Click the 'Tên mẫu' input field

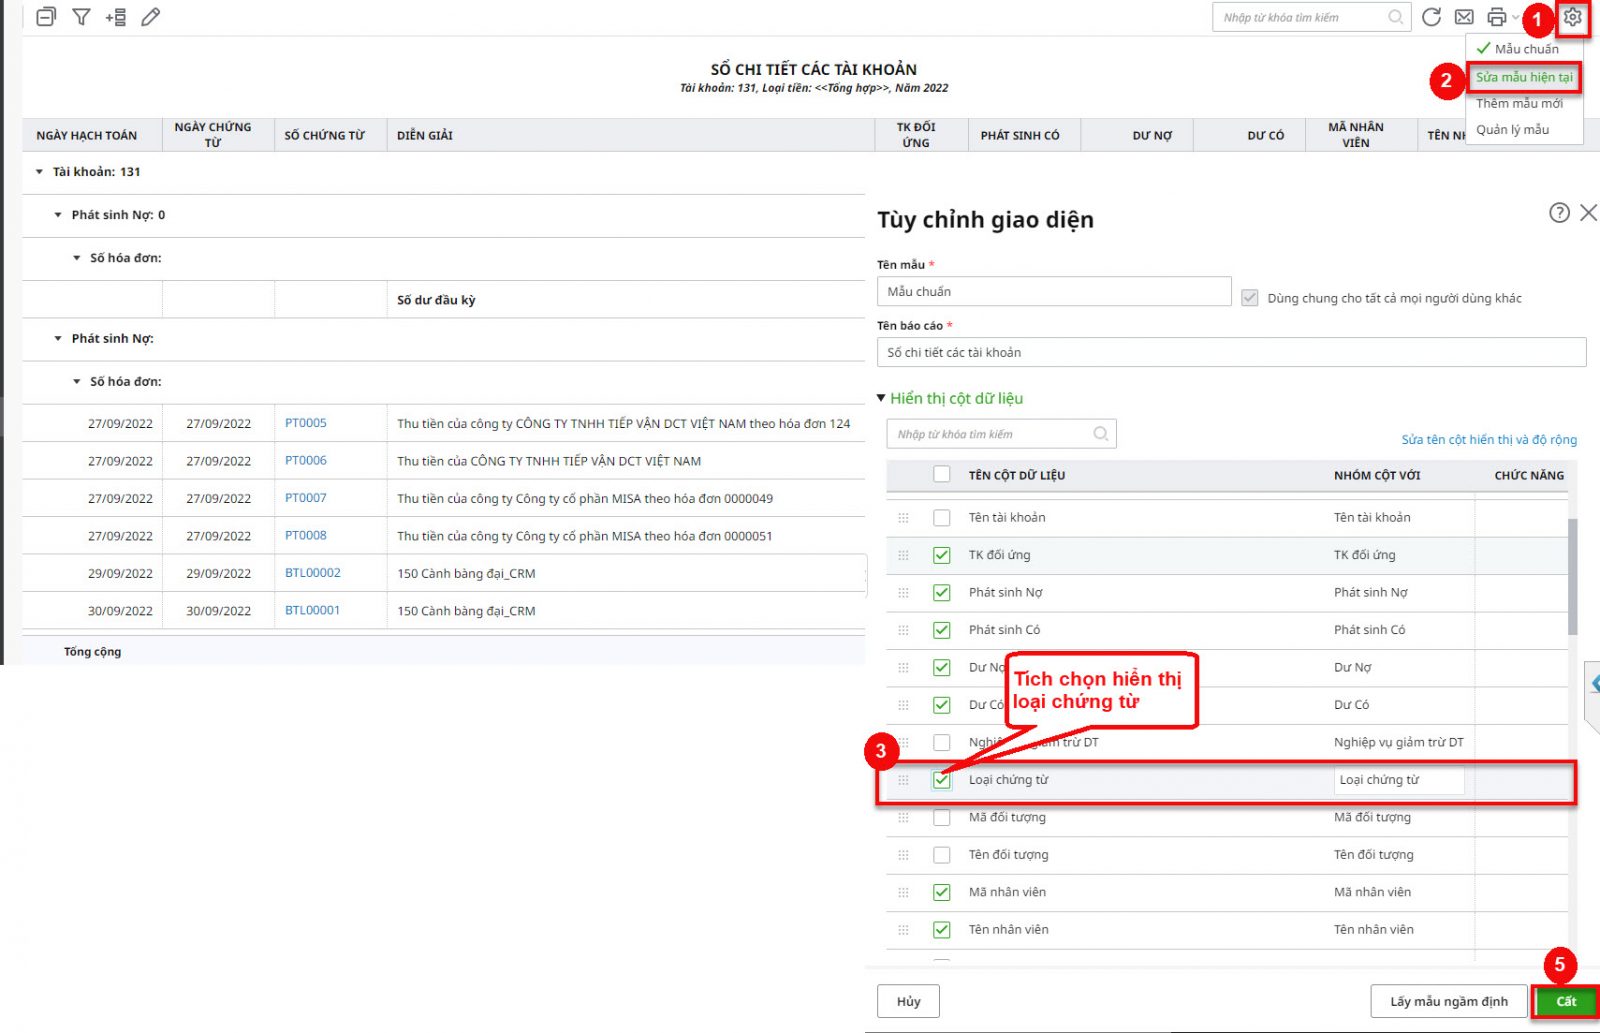click(x=1053, y=292)
